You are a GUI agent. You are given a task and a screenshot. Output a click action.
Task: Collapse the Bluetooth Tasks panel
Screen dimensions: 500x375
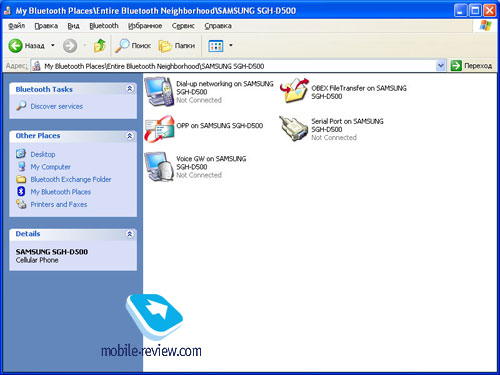point(130,89)
